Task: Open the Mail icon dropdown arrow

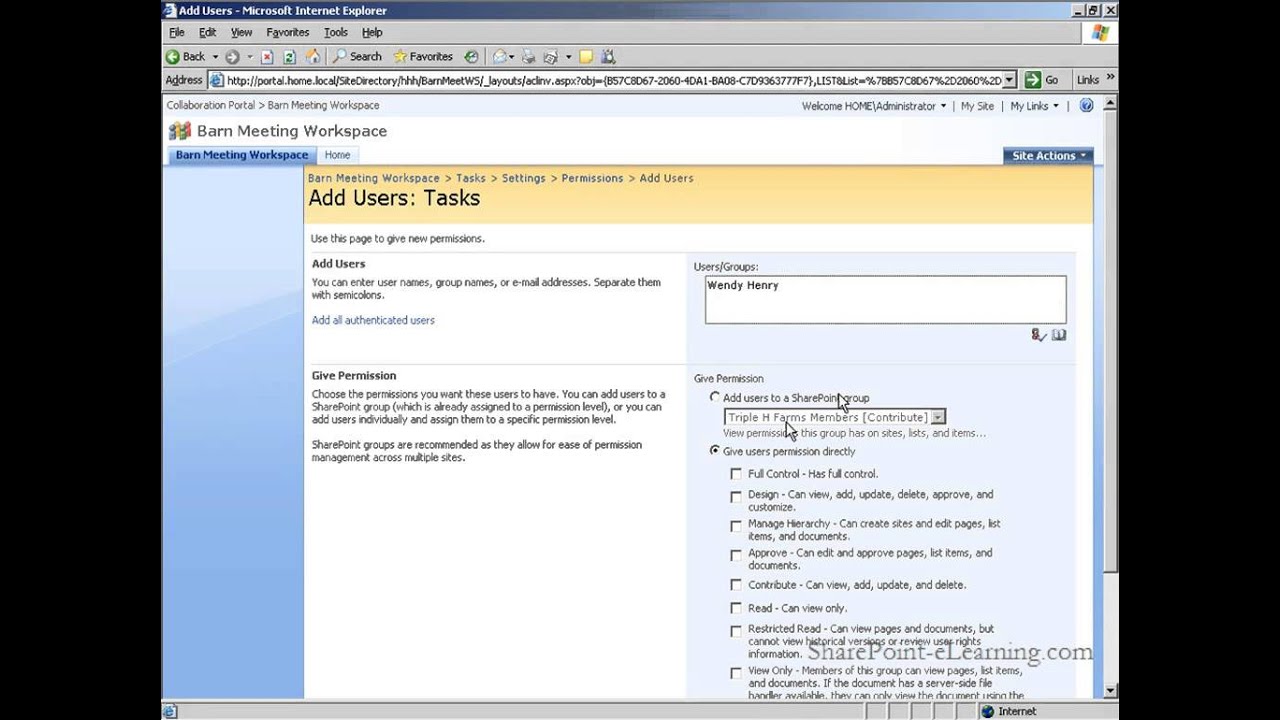Action: click(512, 57)
